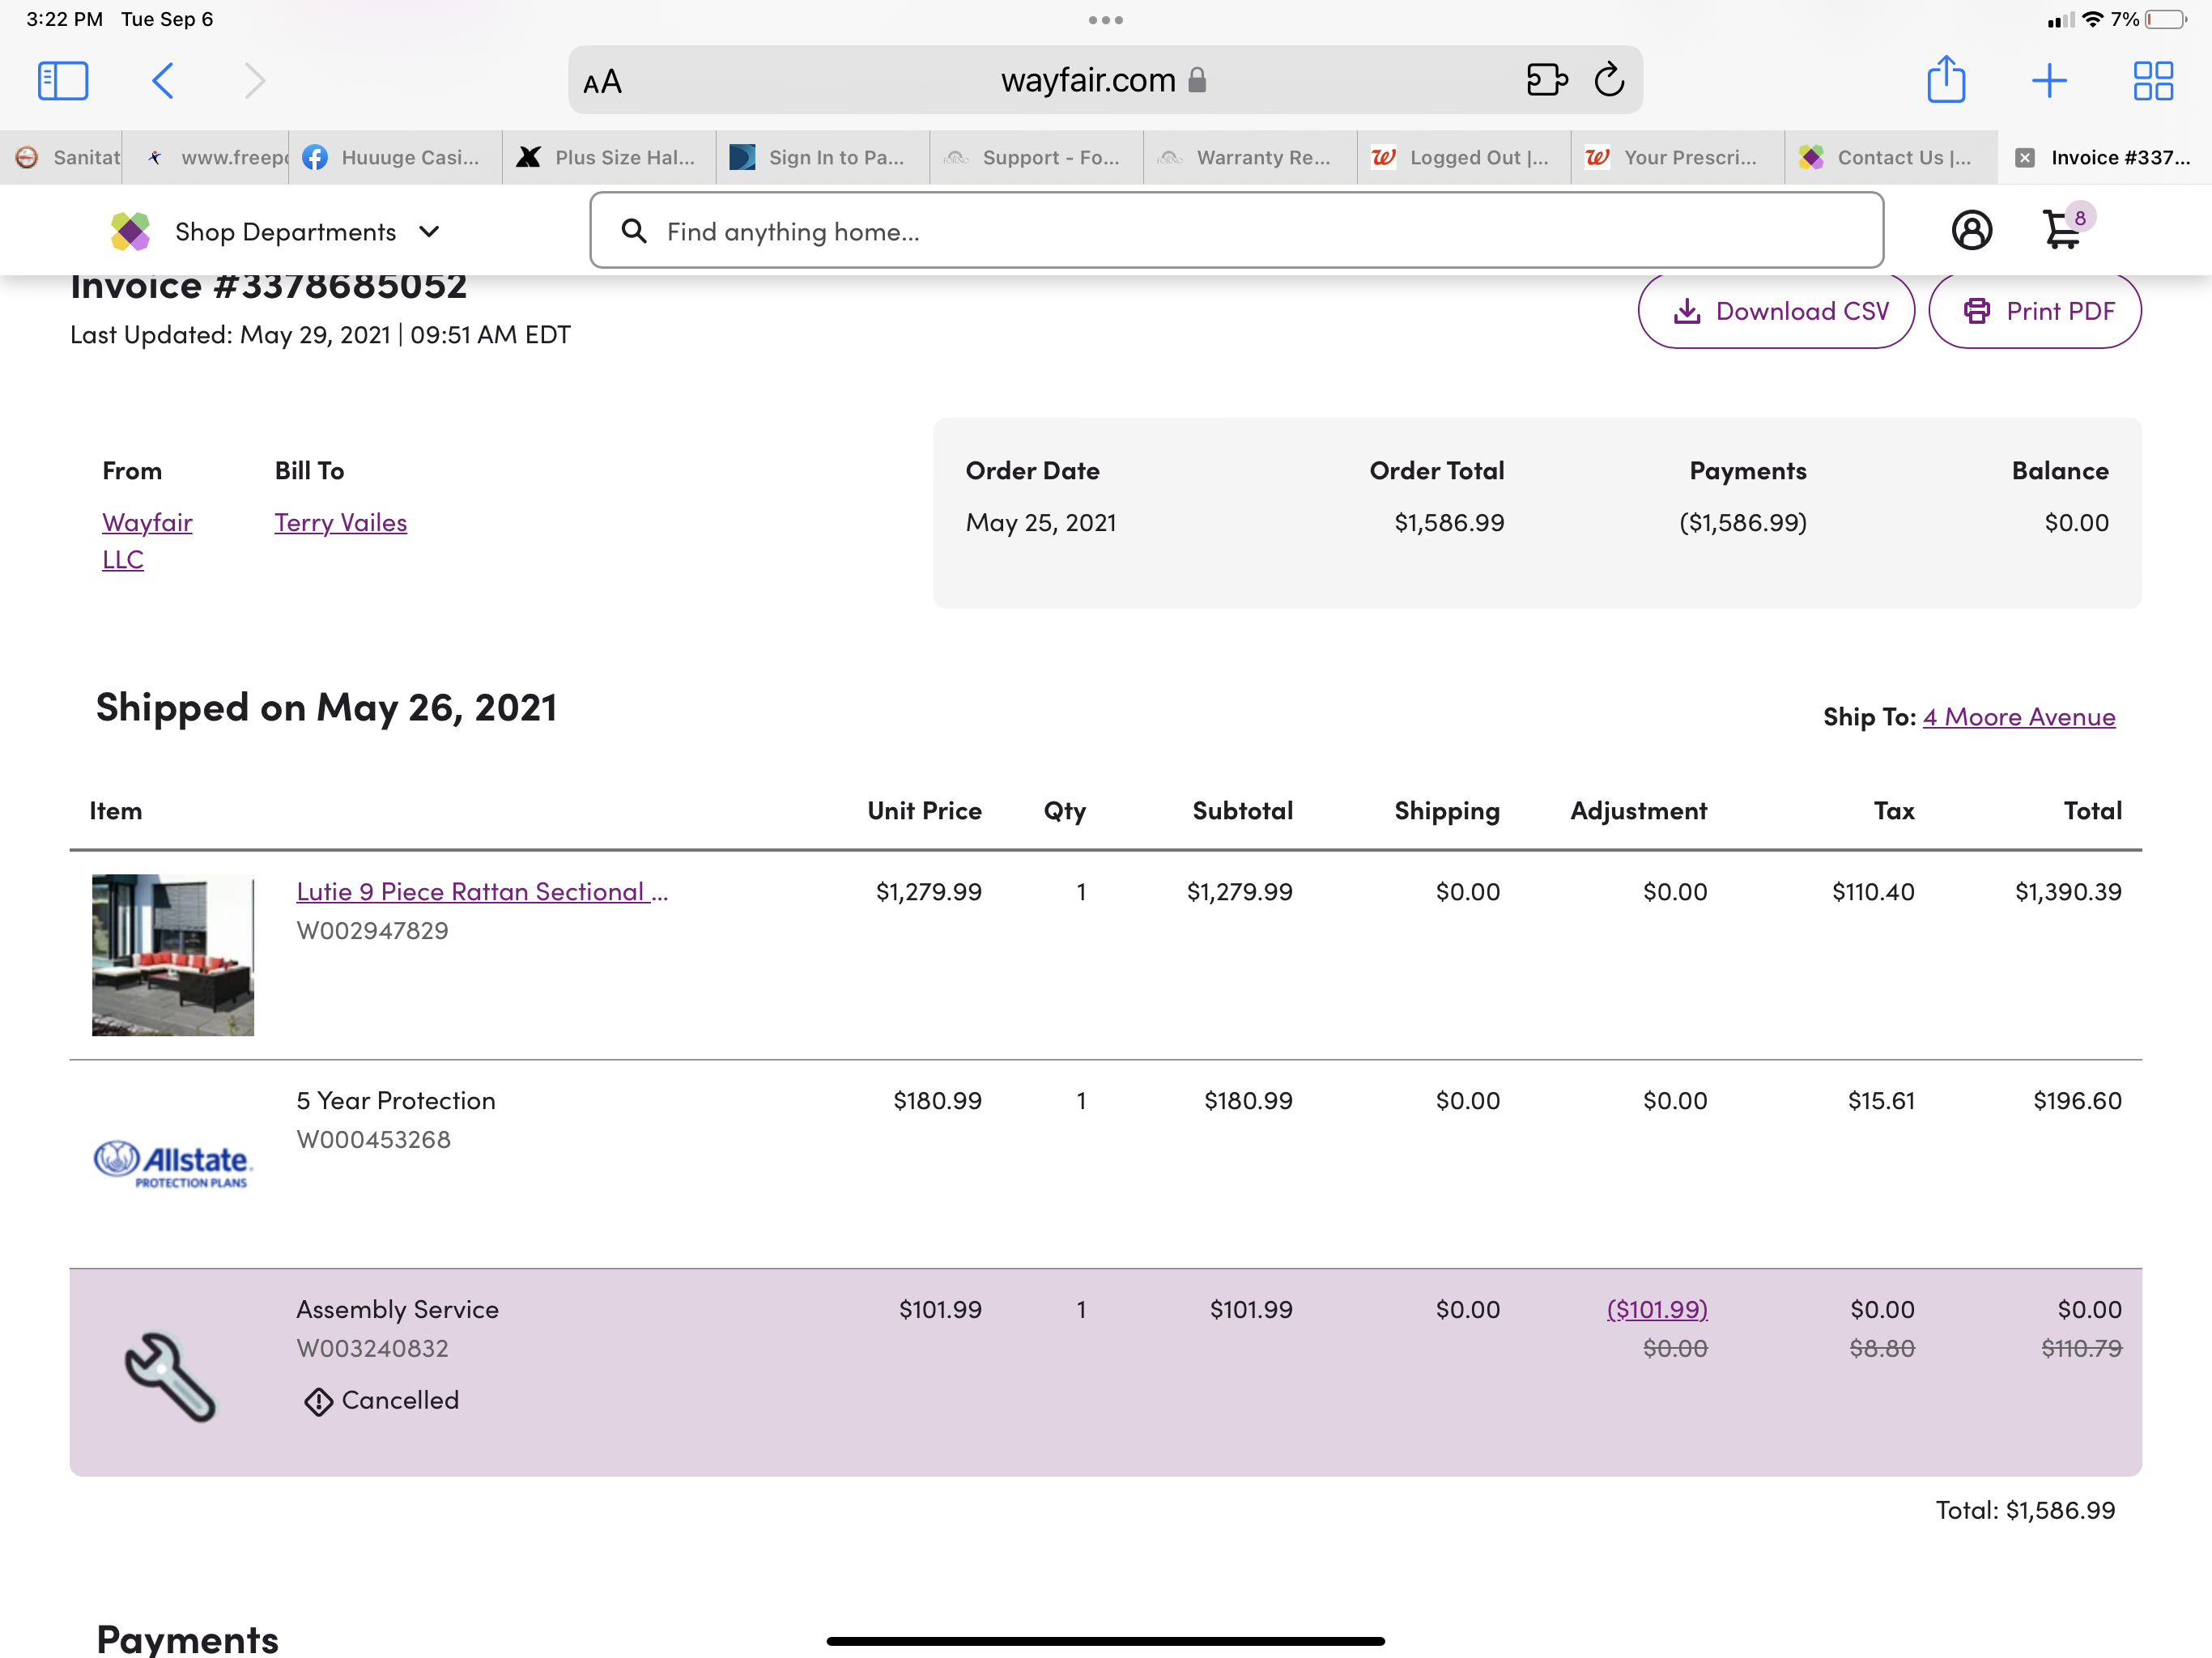Reload the current page
The image size is (2212, 1658).
(x=1609, y=80)
